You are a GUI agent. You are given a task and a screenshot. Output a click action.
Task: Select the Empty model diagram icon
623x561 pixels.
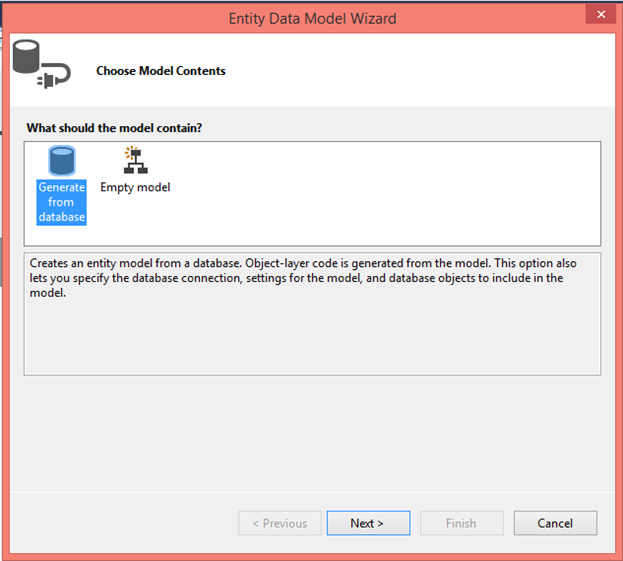click(135, 160)
